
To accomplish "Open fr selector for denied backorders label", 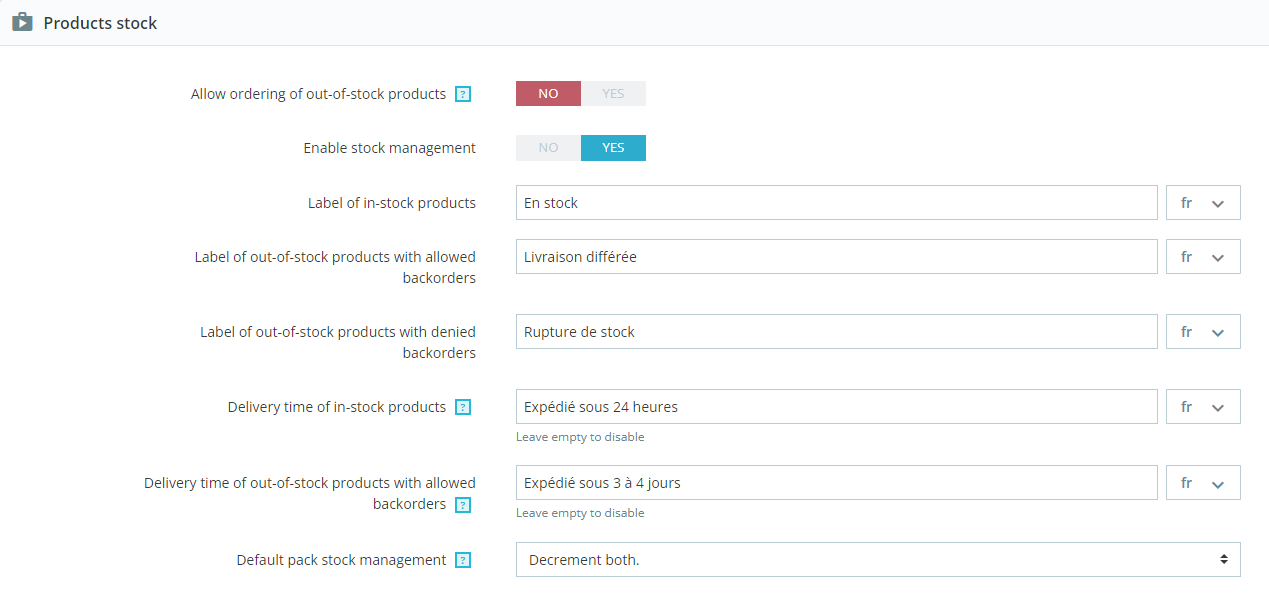I will [x=1202, y=331].
